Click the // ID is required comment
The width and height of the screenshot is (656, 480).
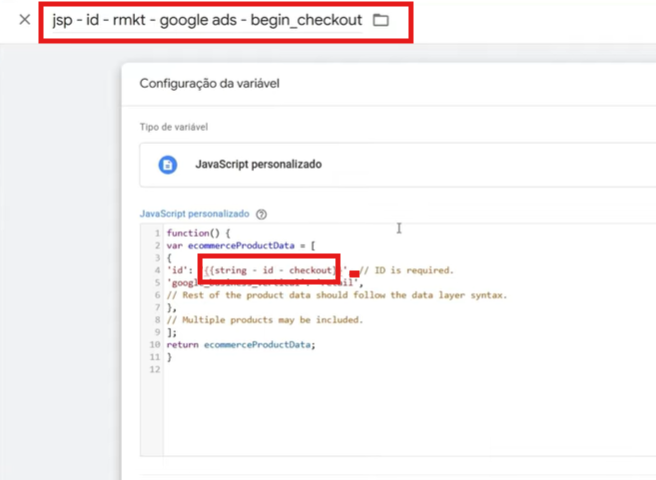tap(407, 270)
